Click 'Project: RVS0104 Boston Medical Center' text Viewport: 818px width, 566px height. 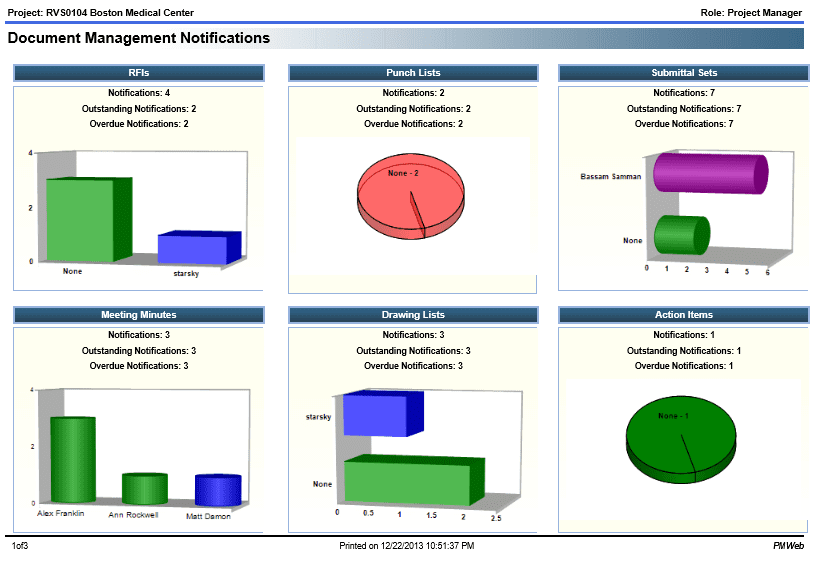[101, 13]
